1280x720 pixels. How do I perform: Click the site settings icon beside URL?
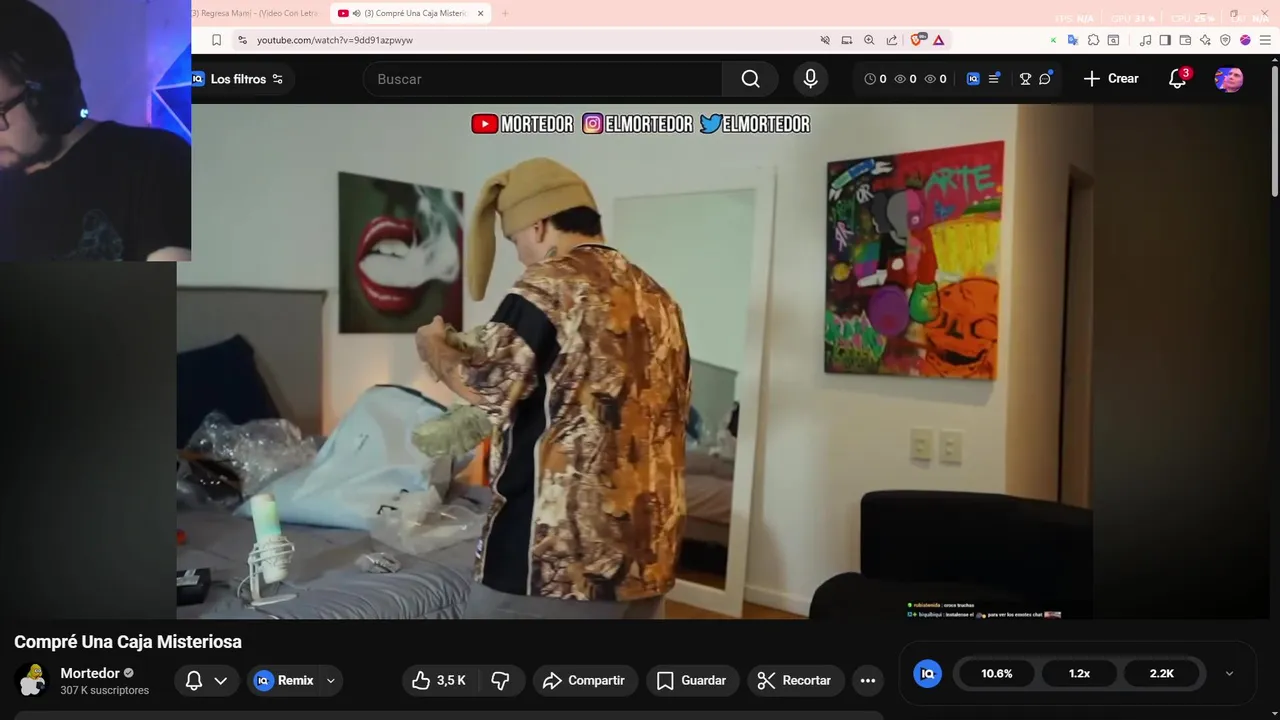coord(242,40)
